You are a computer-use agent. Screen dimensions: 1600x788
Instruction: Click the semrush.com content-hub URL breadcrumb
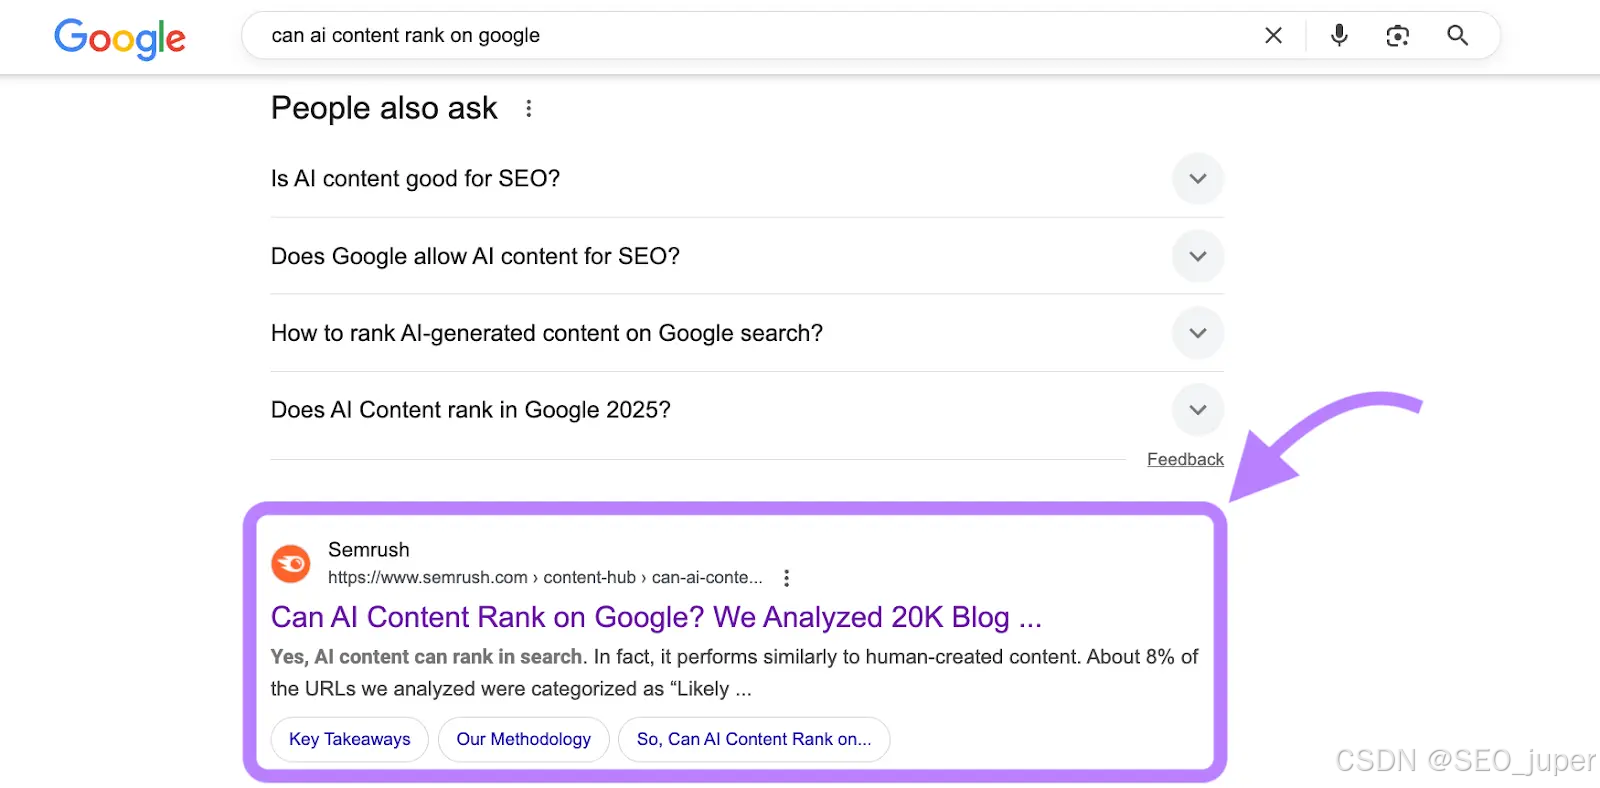[545, 578]
